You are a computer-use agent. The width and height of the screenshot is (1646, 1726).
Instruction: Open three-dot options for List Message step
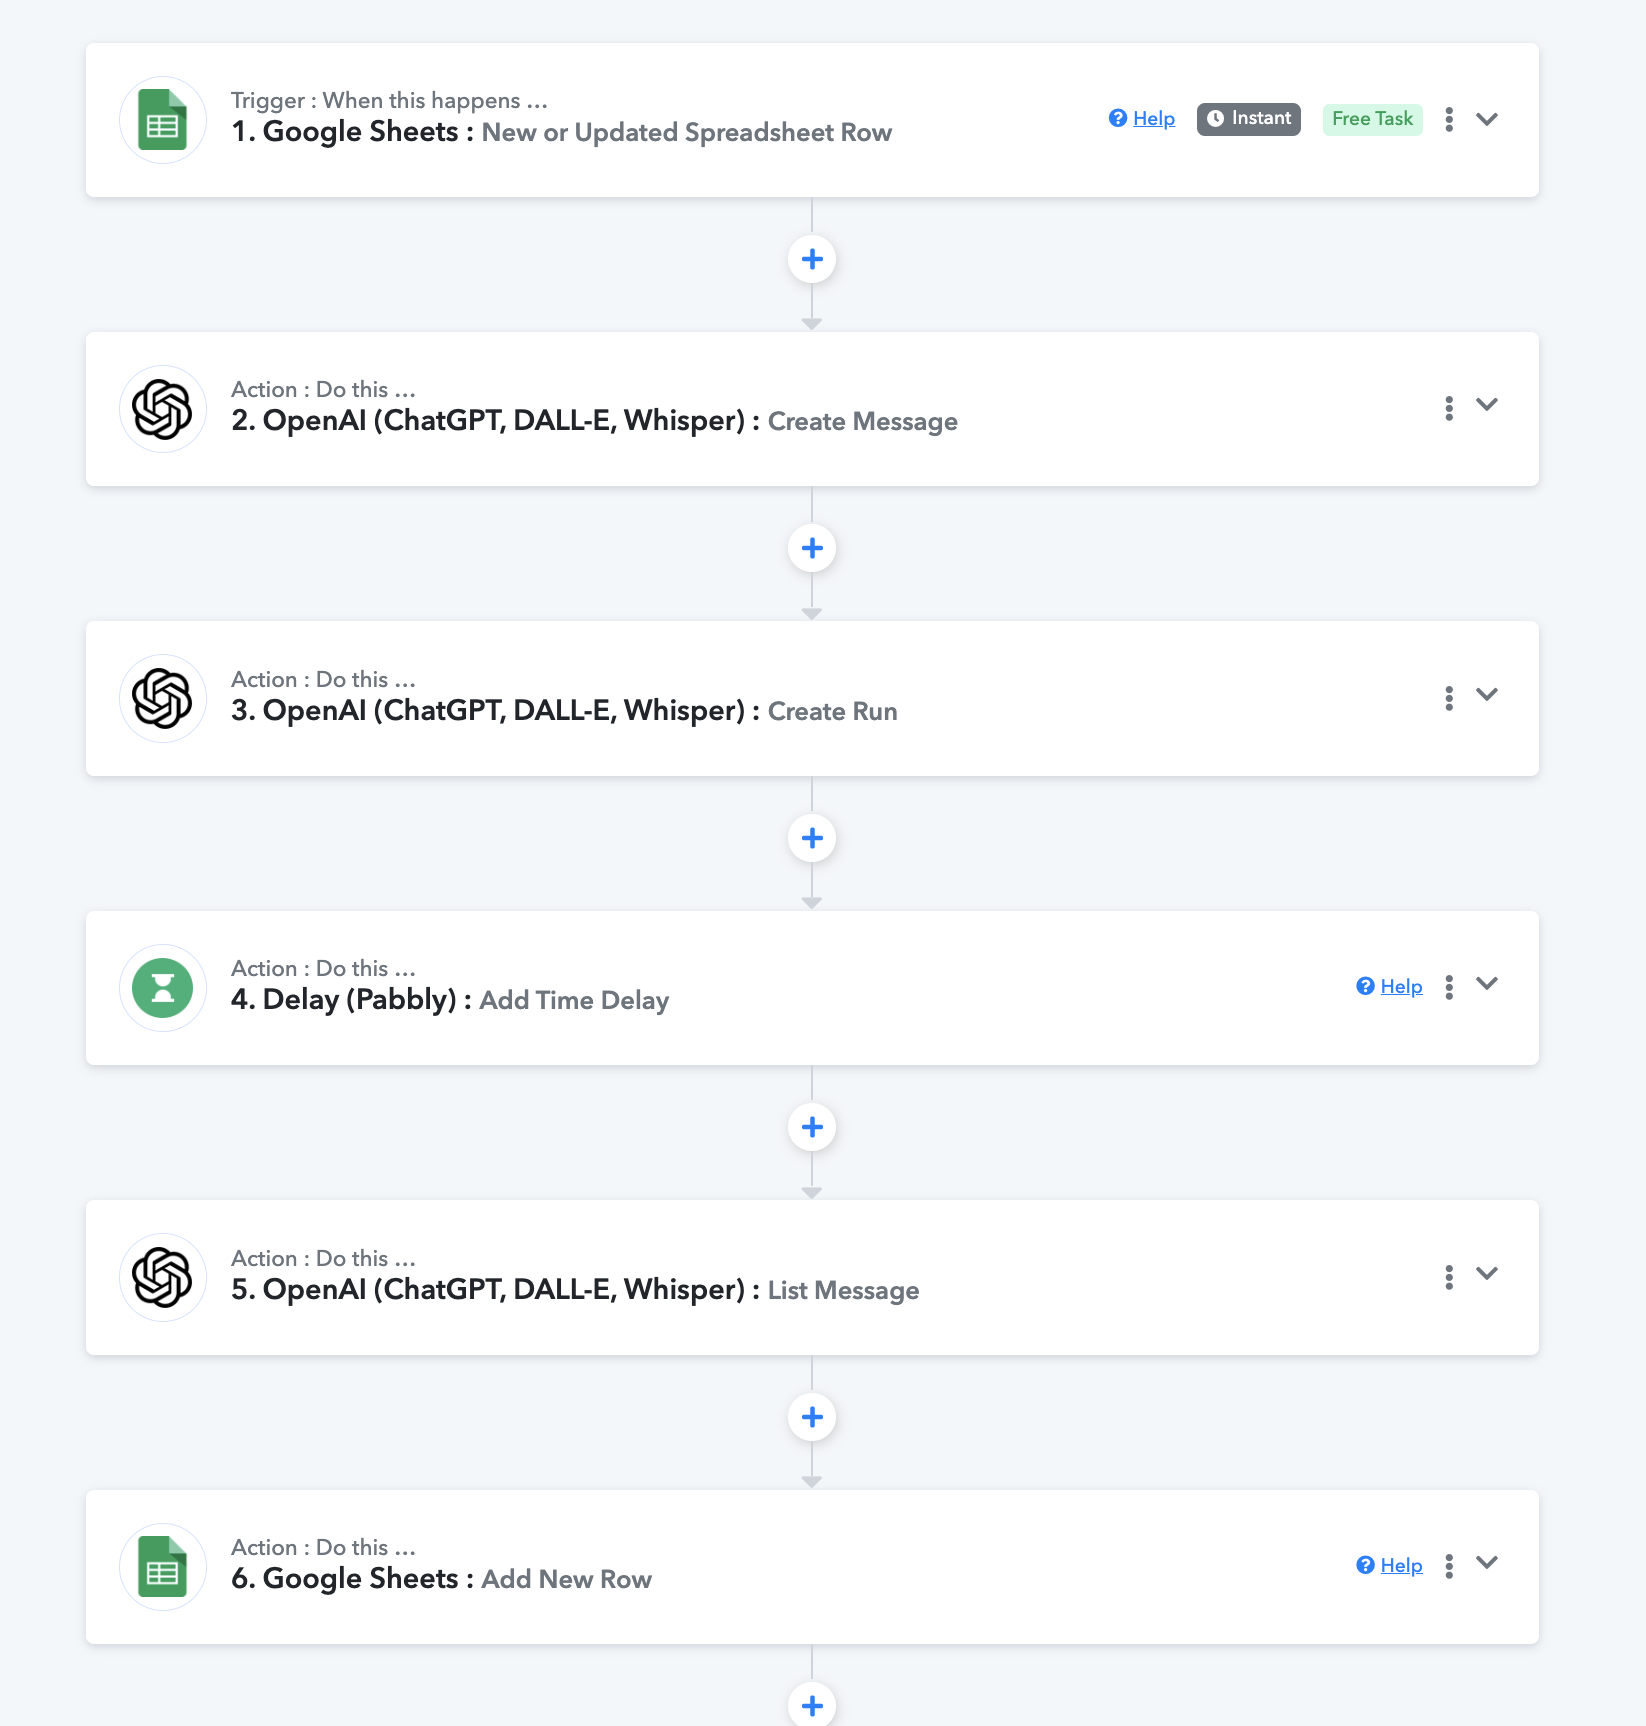click(1449, 1277)
